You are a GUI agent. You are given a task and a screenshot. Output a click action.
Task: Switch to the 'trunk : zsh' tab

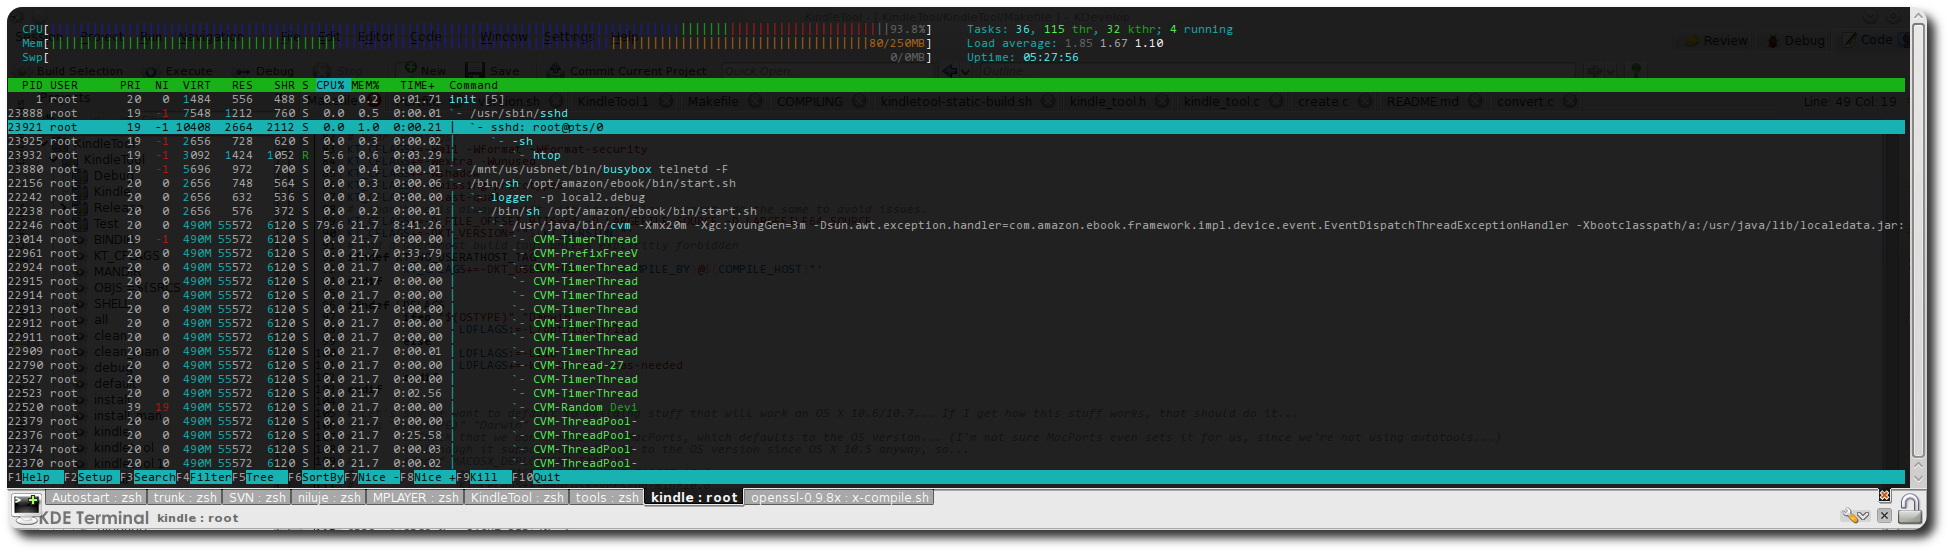click(x=184, y=497)
